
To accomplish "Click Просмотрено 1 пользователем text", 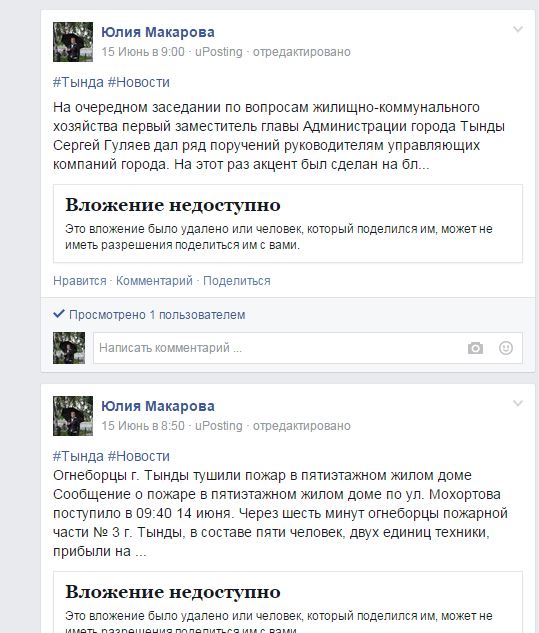I will tap(157, 314).
